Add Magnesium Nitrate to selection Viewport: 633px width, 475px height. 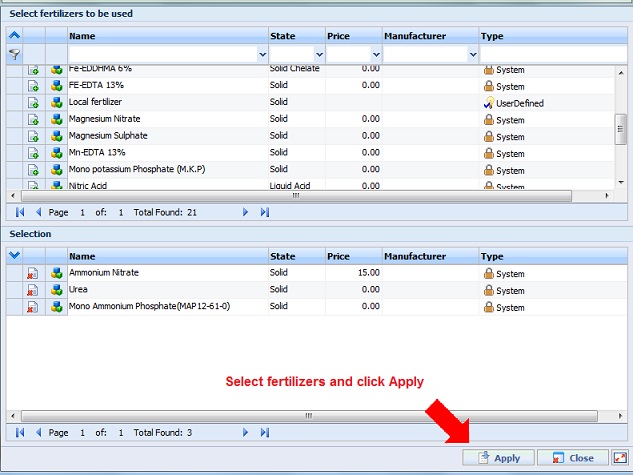coord(34,119)
